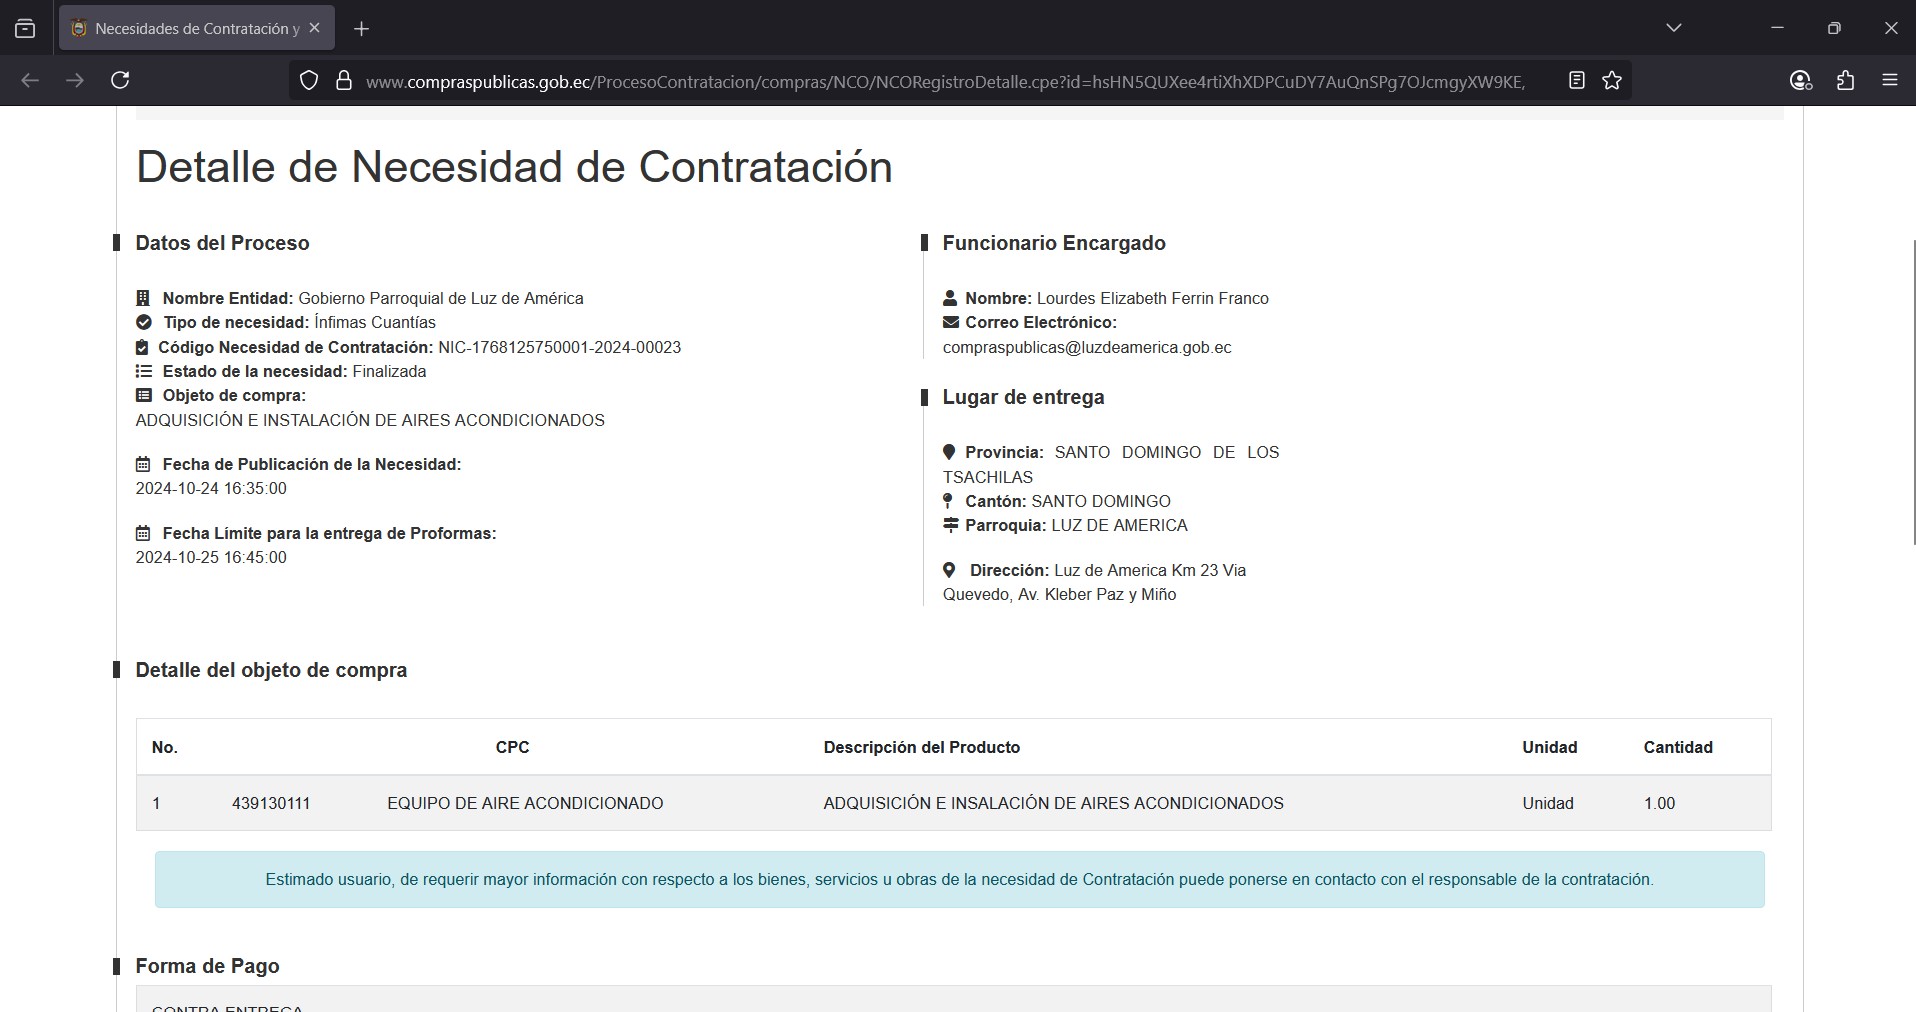1916x1012 pixels.
Task: Click pin icon beside Cantón
Action: 948,501
